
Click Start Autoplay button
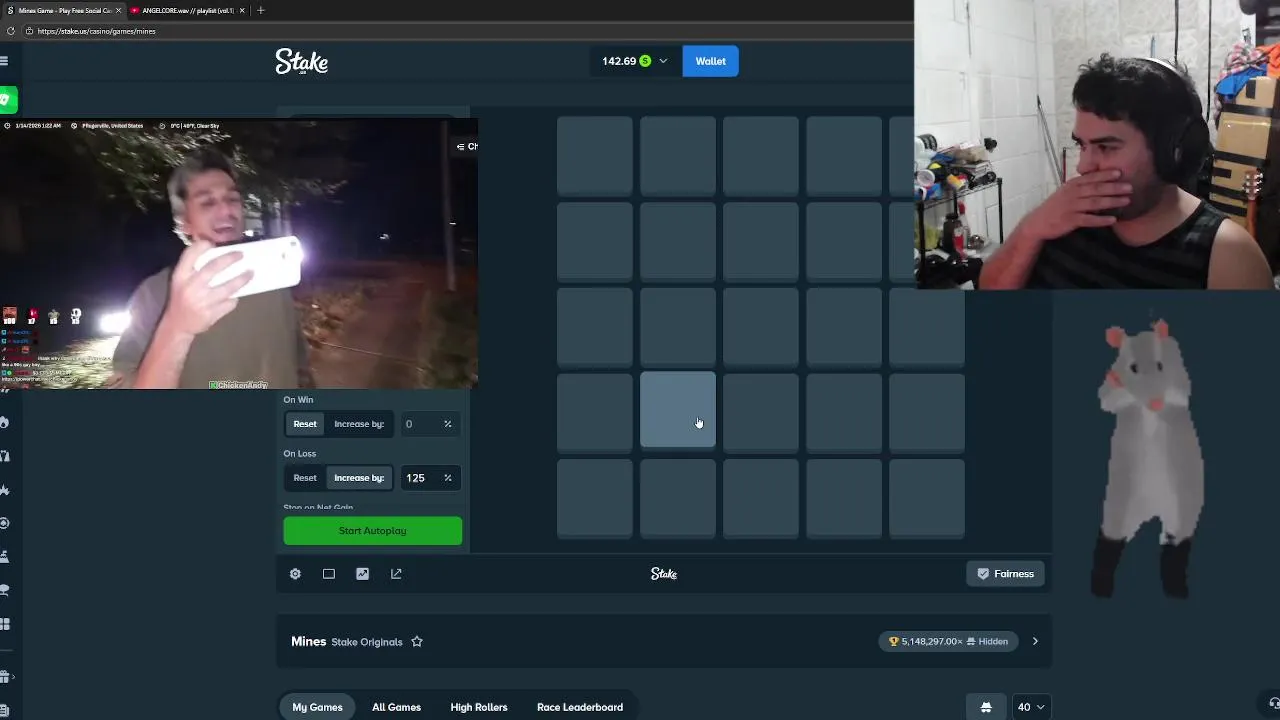click(x=373, y=531)
